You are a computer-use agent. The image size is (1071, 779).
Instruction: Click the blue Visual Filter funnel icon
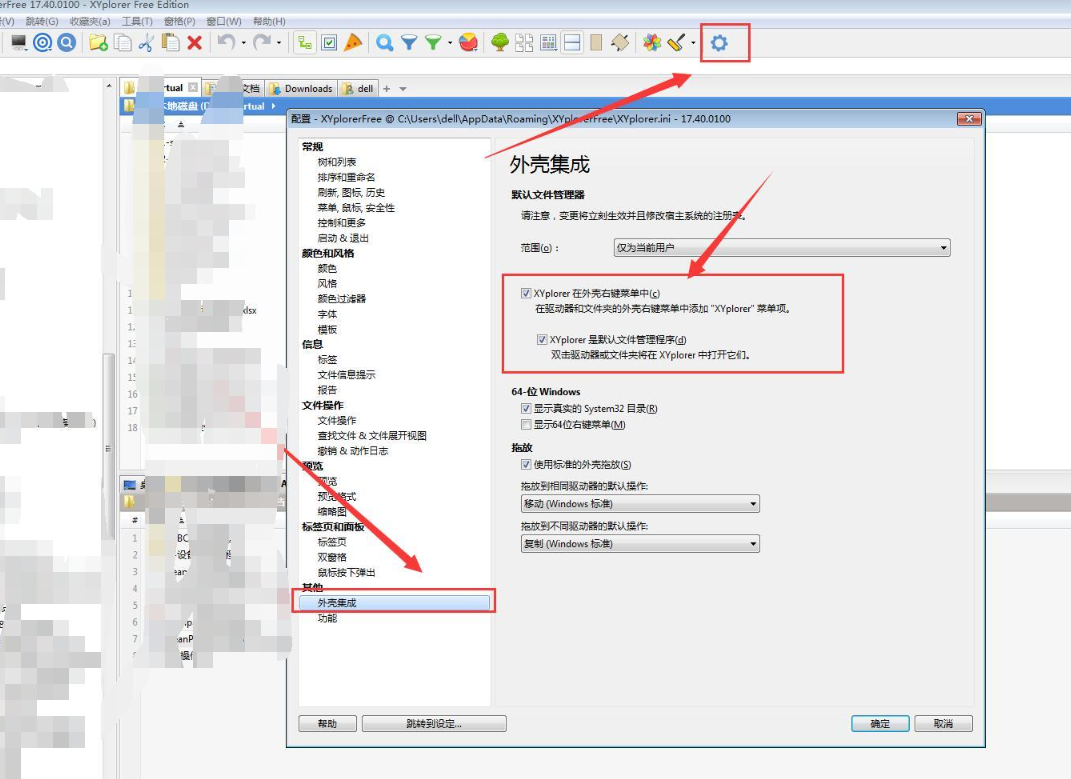click(x=409, y=43)
